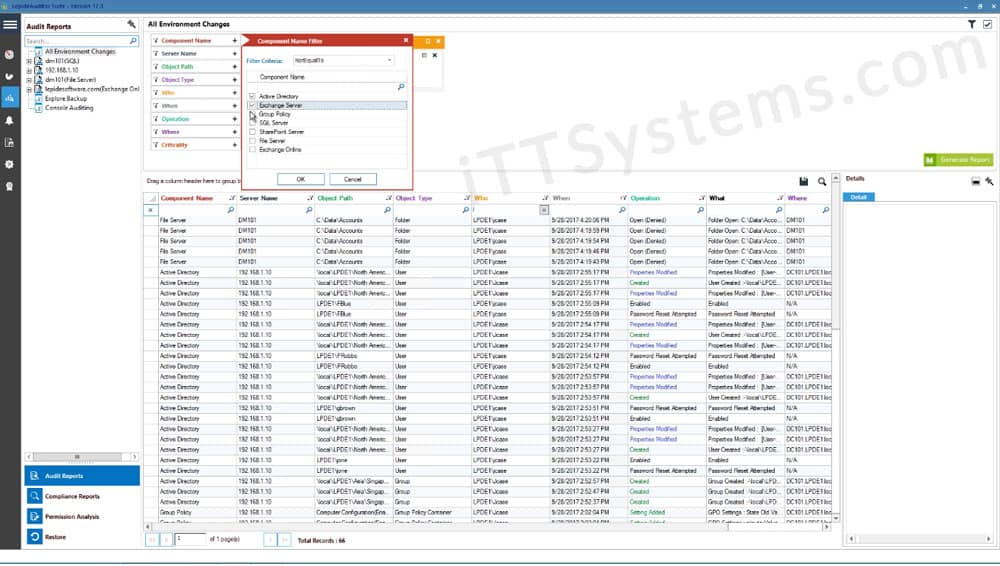The height and width of the screenshot is (566, 1000).
Task: Open the Permission Analysis section
Action: (82, 517)
